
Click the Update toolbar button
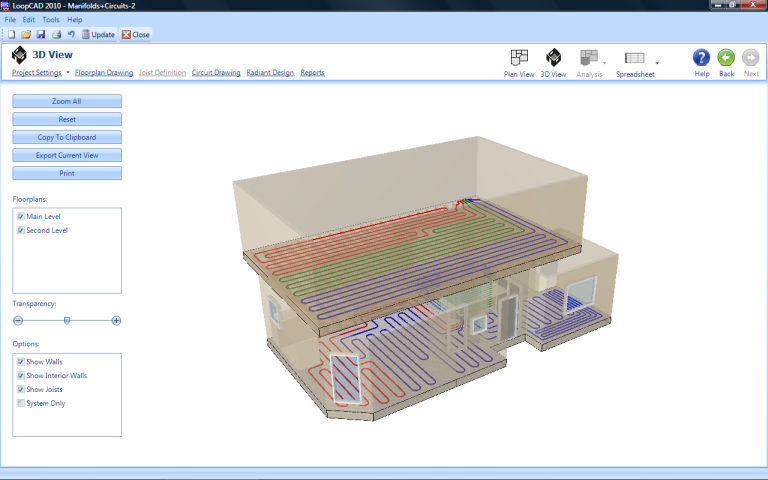[x=98, y=34]
